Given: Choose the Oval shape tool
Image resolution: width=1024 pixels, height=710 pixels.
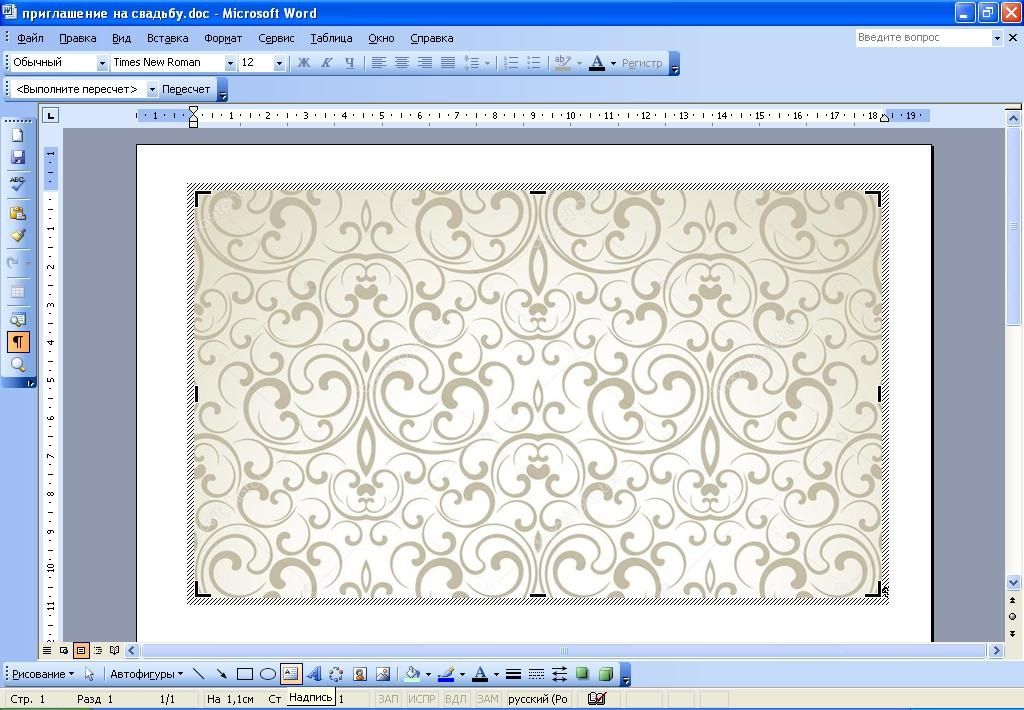Looking at the screenshot, I should (x=267, y=674).
